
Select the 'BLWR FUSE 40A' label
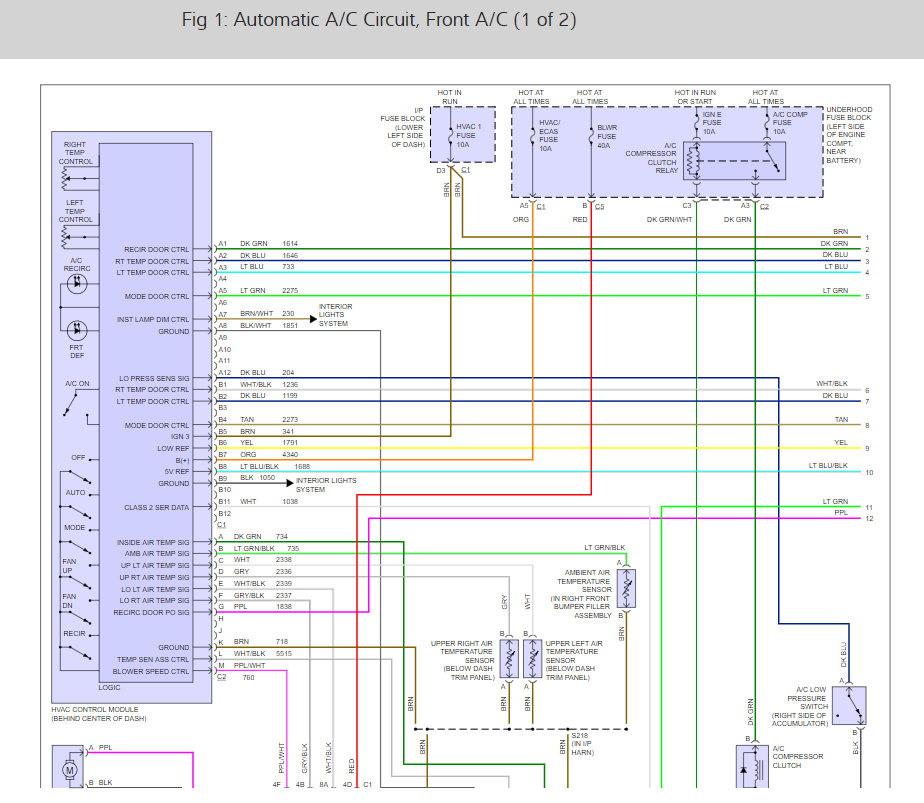point(607,136)
